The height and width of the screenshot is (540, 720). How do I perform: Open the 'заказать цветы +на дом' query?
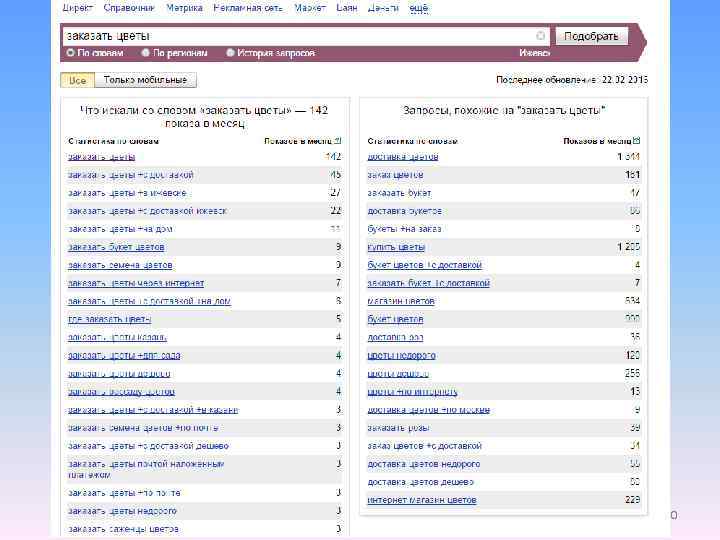[x=120, y=229]
